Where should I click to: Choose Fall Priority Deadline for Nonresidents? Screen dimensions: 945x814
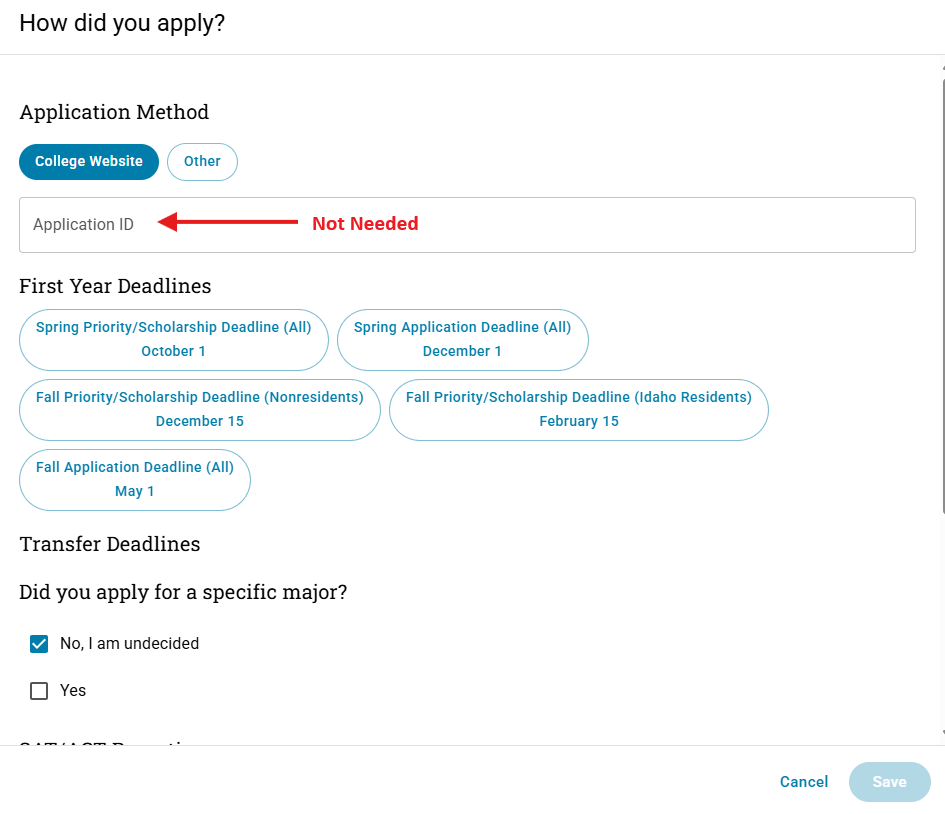[x=200, y=410]
